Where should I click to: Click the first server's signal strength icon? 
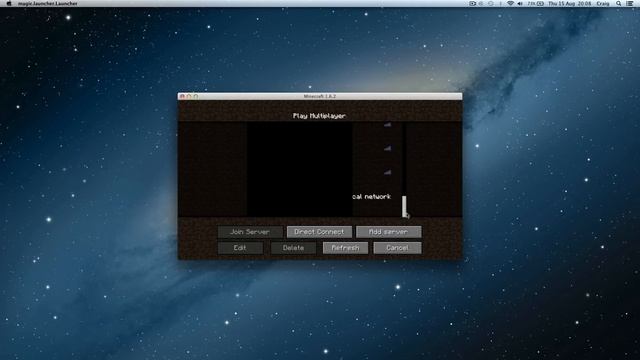pos(387,124)
